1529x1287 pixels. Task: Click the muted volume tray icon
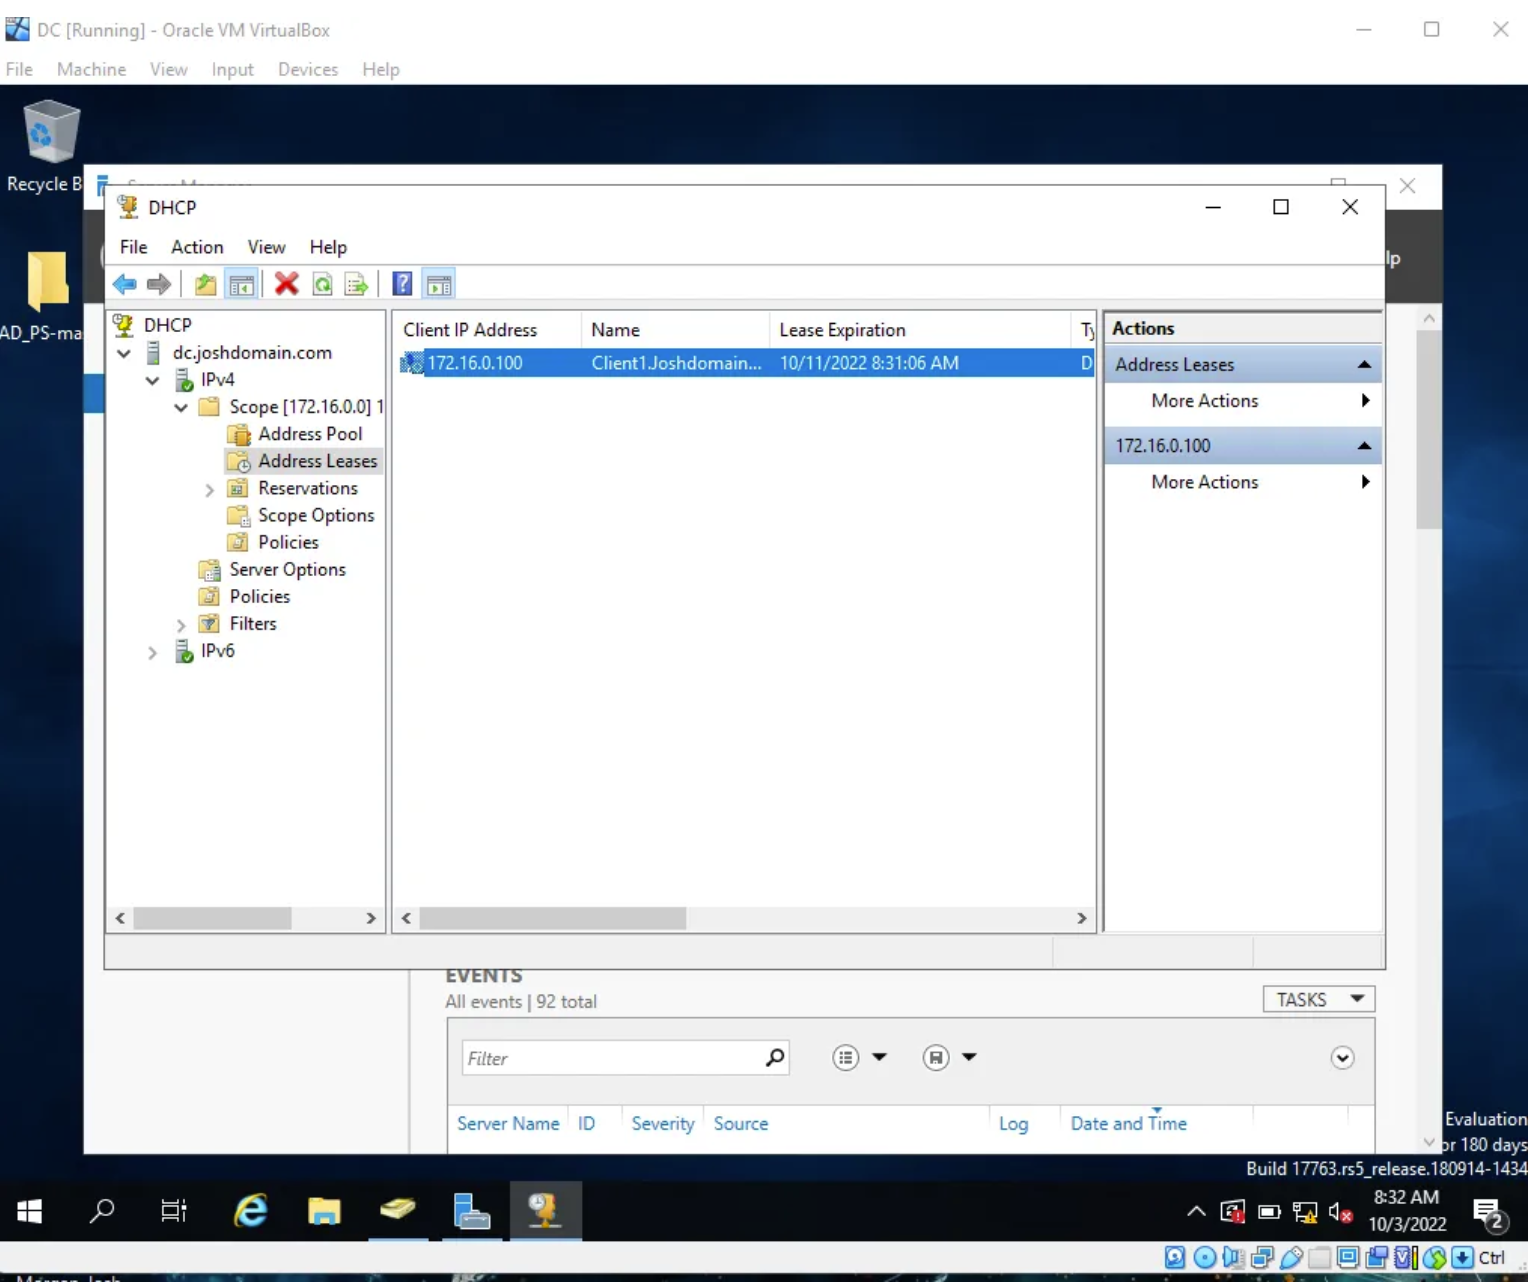click(x=1340, y=1214)
